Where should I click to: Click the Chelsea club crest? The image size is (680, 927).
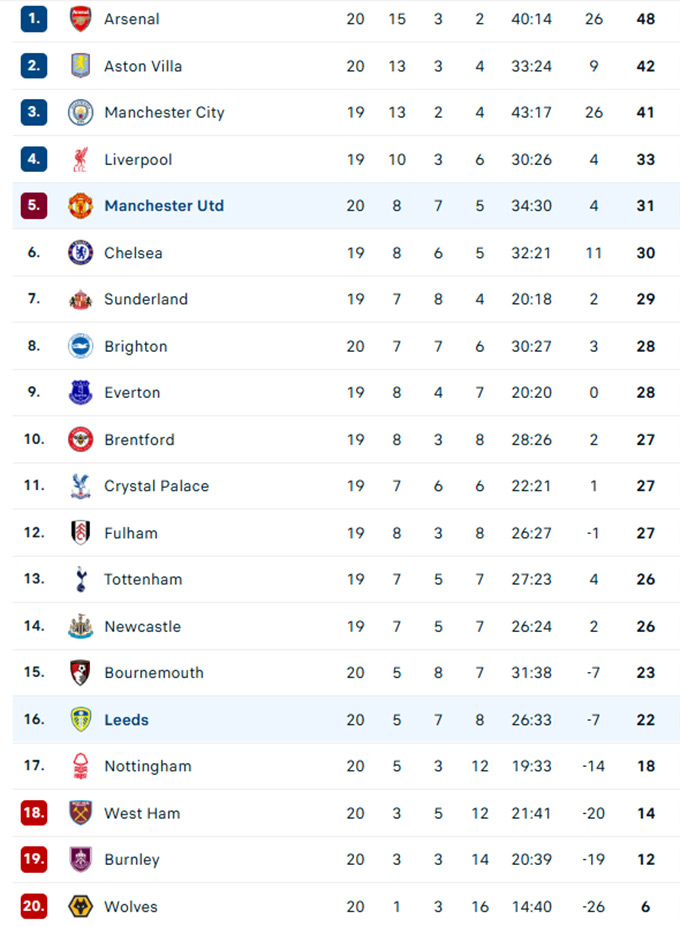(80, 253)
